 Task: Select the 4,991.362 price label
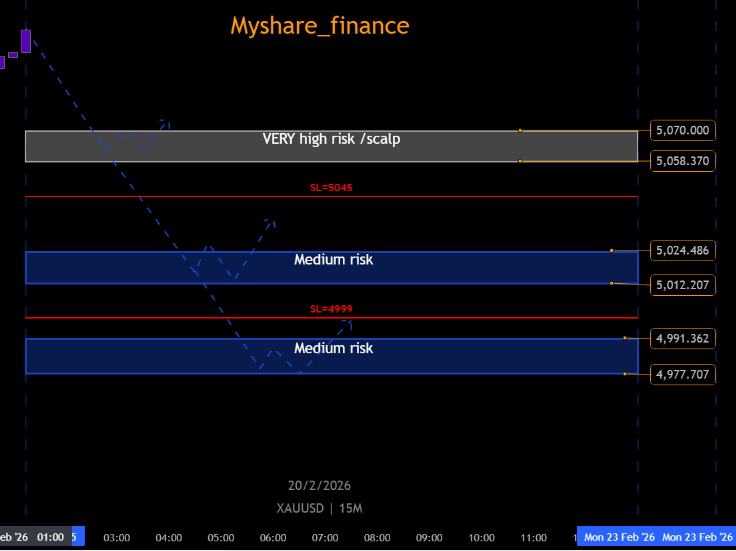[x=682, y=338]
